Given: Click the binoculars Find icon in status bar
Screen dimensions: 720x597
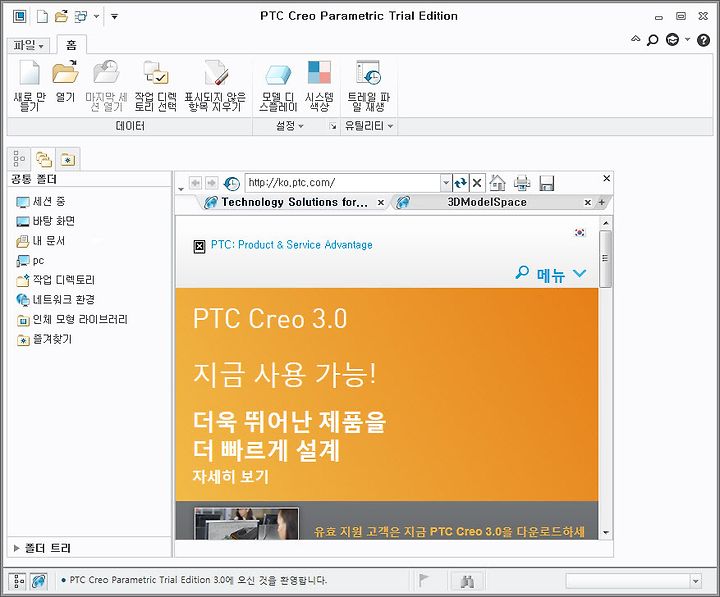Looking at the screenshot, I should [x=467, y=581].
